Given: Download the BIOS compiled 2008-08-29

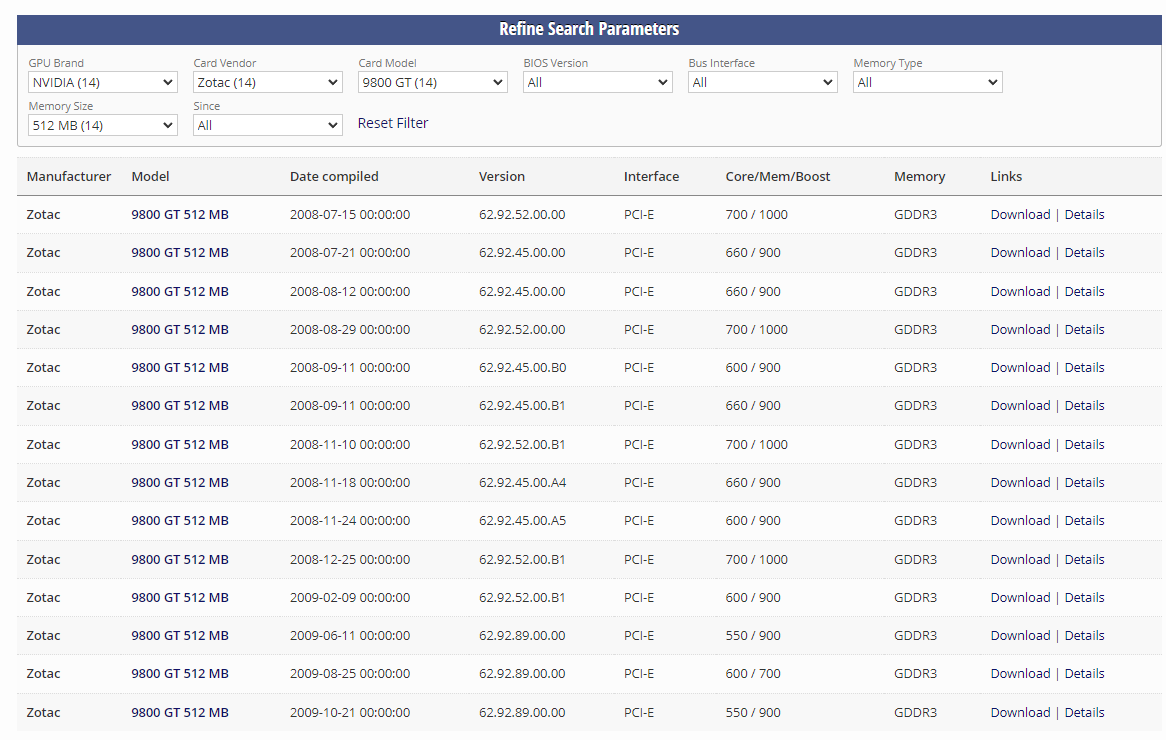Looking at the screenshot, I should click(x=1020, y=329).
